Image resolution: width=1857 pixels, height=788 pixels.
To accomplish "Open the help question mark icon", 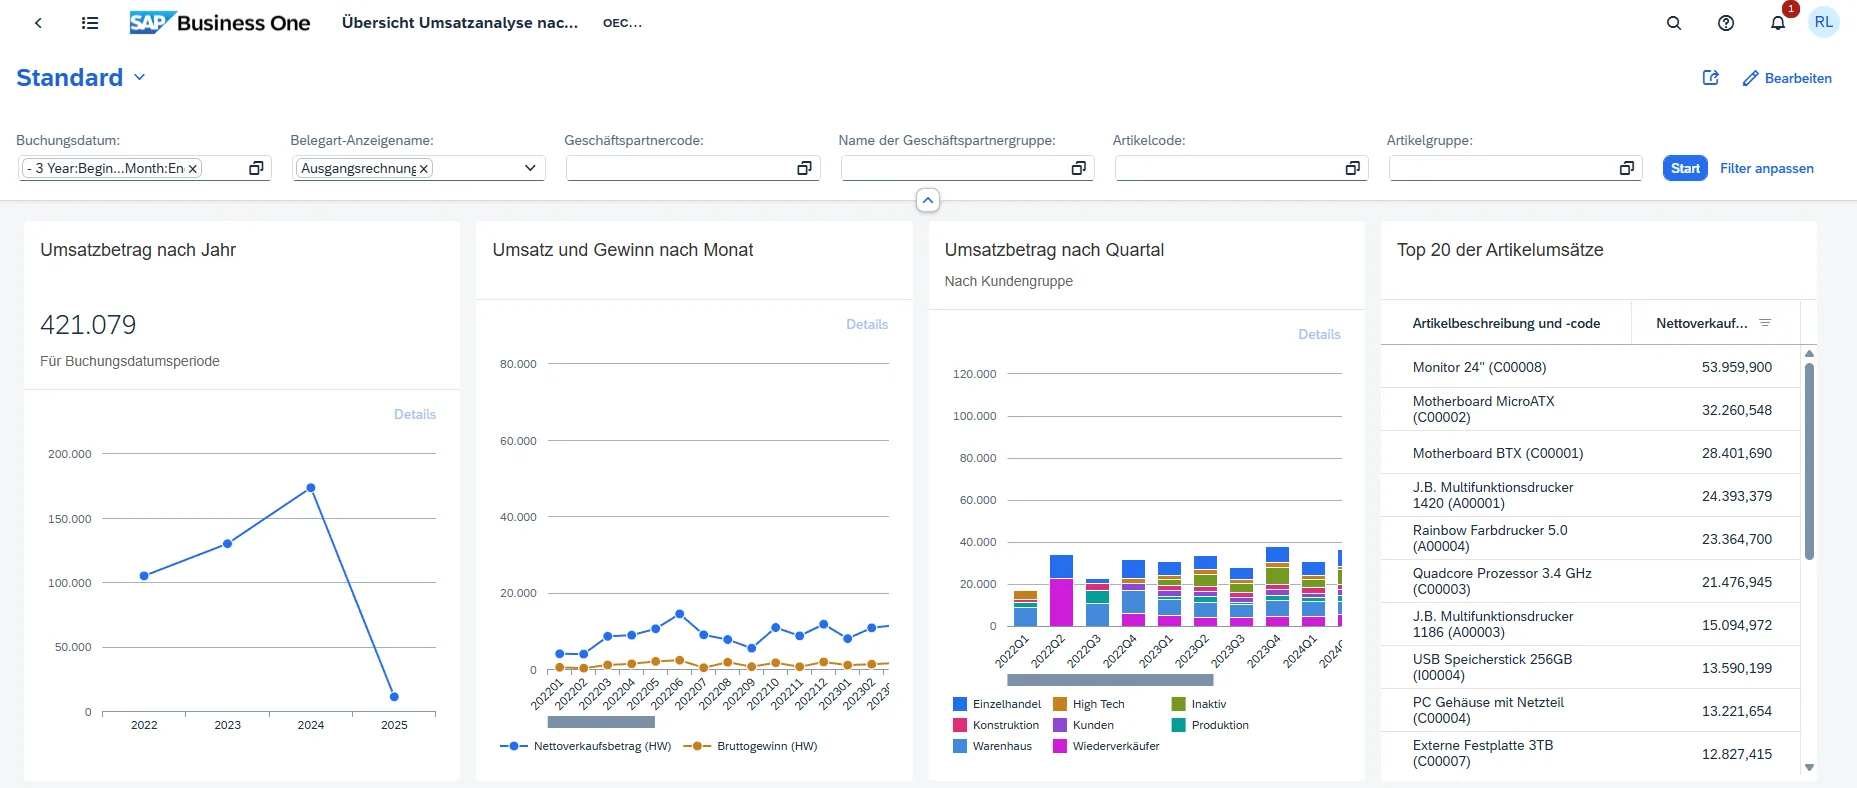I will click(x=1725, y=23).
